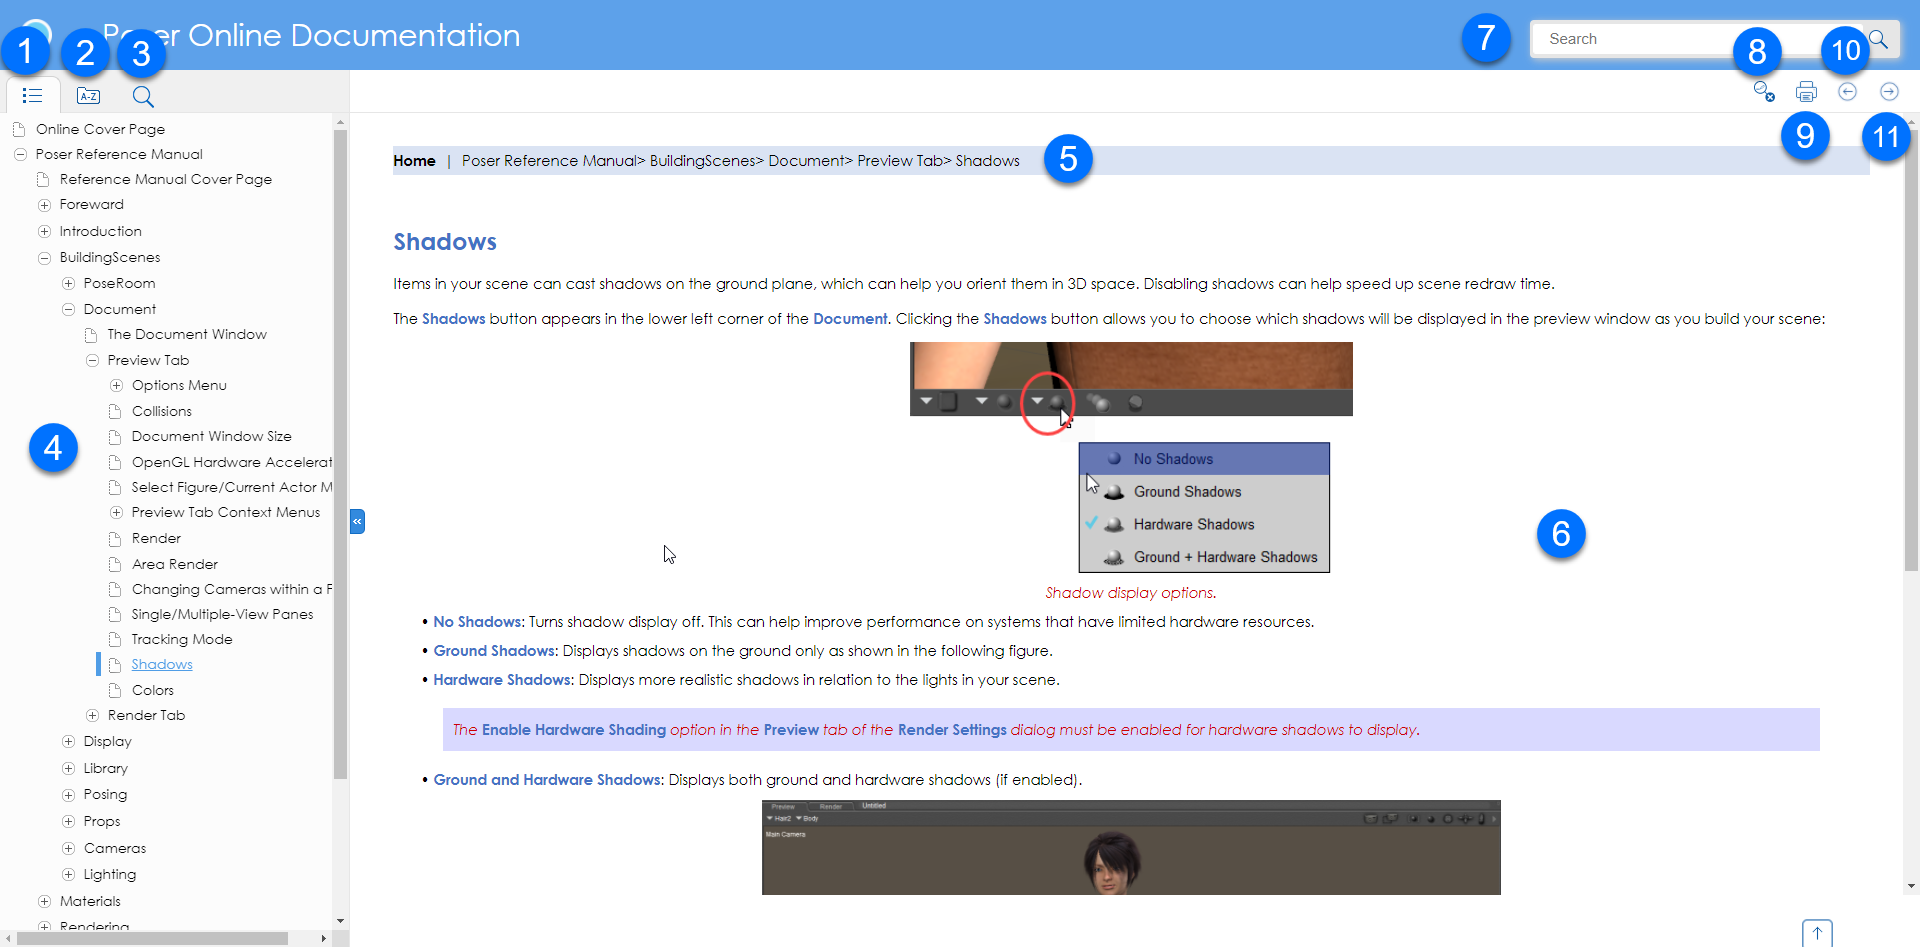Collapse the Poser Reference Manual node
The width and height of the screenshot is (1920, 947).
[x=20, y=154]
